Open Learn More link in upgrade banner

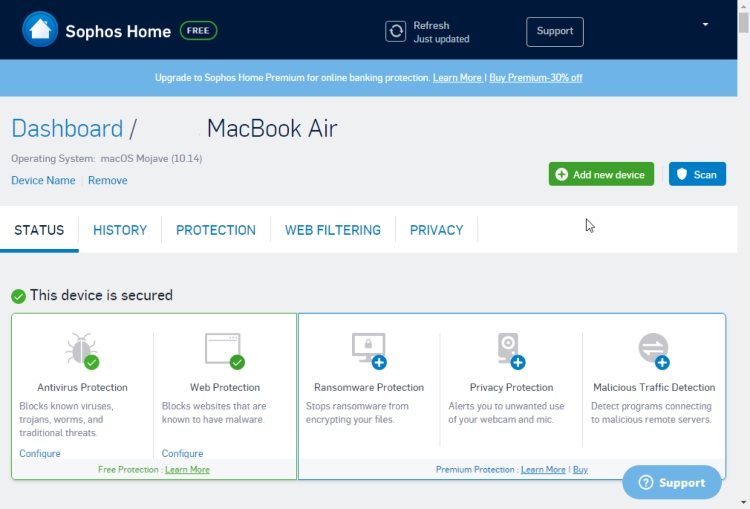pyautogui.click(x=457, y=77)
